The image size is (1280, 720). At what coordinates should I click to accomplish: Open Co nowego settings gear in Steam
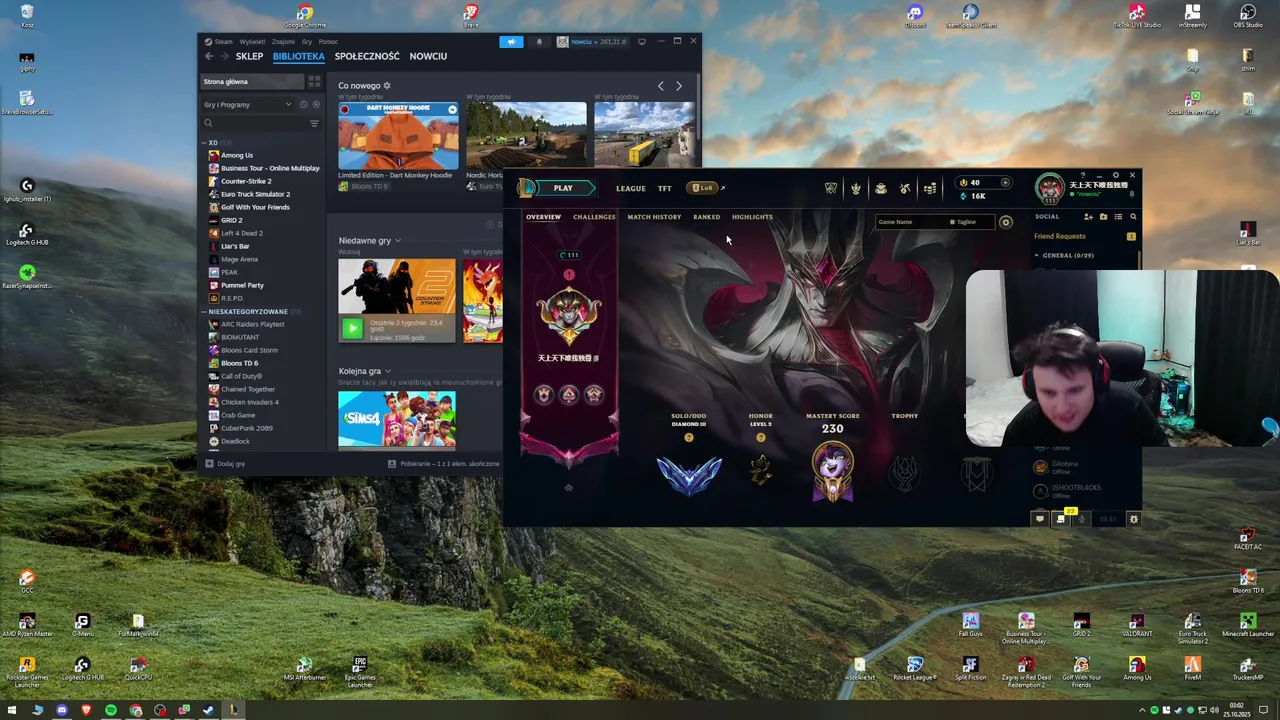coord(387,86)
